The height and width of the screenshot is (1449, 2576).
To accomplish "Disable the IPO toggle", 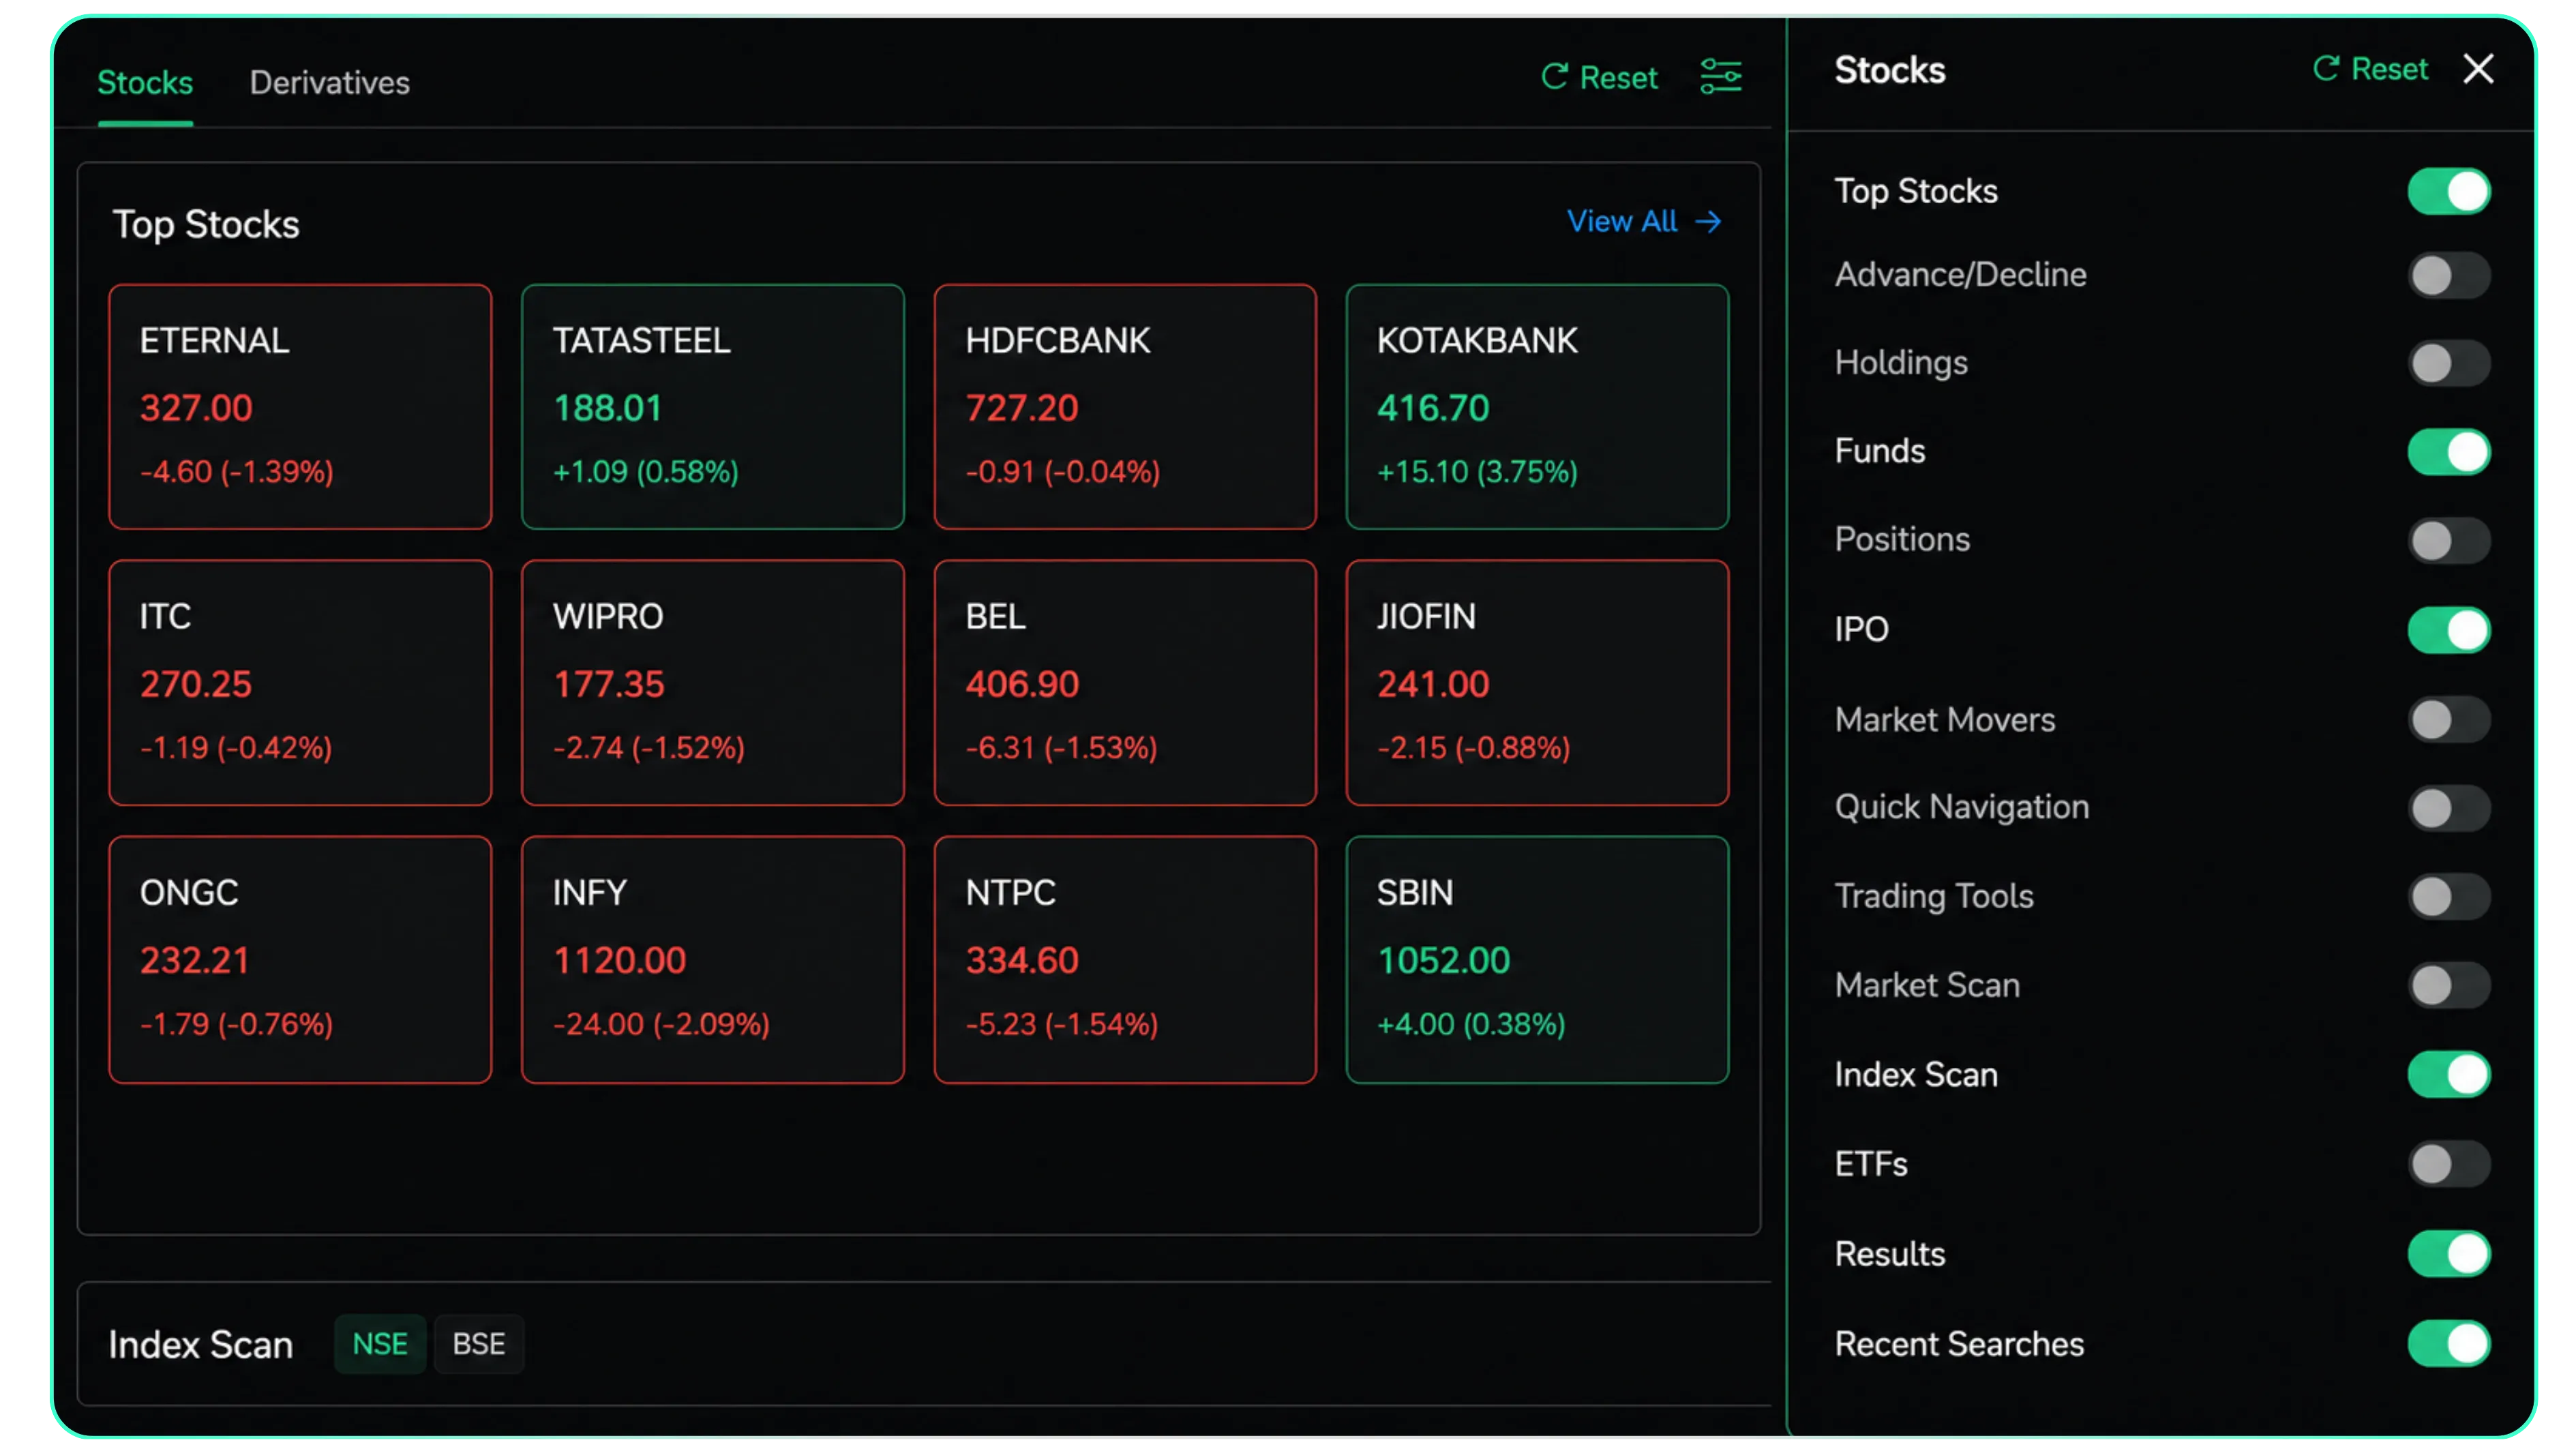I will pyautogui.click(x=2448, y=630).
